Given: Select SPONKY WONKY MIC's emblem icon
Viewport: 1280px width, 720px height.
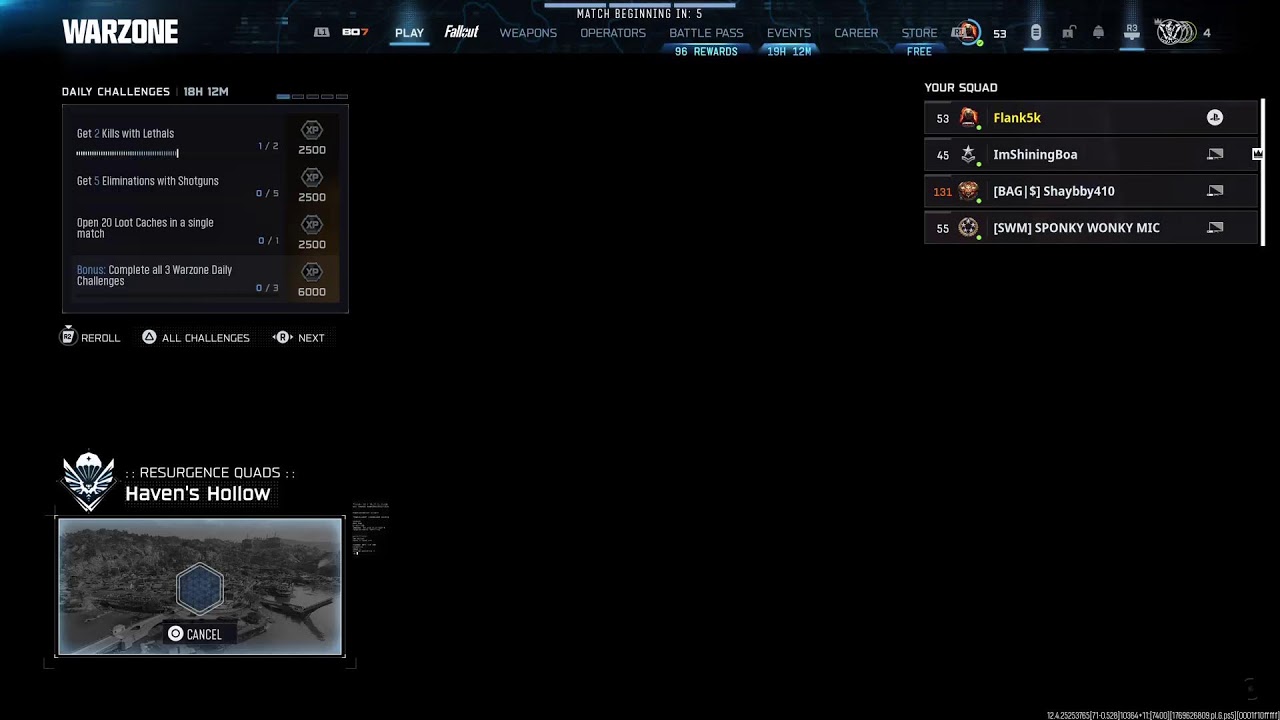Looking at the screenshot, I should tap(968, 228).
